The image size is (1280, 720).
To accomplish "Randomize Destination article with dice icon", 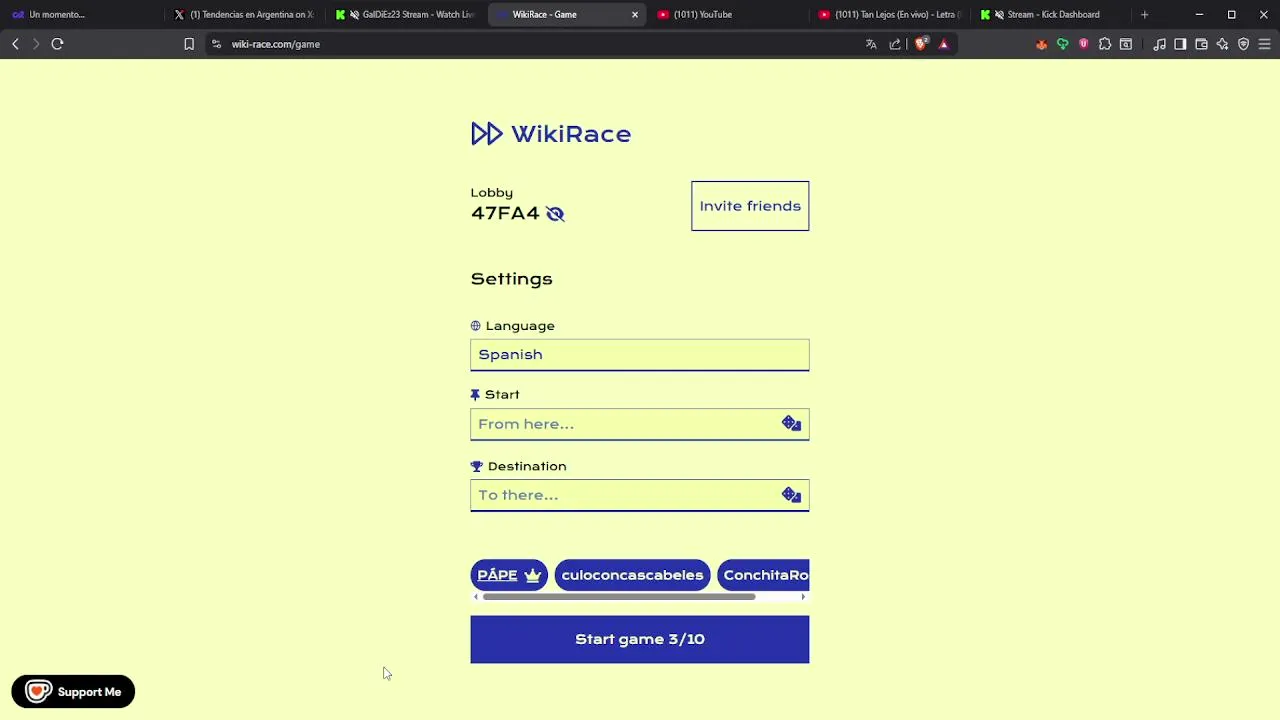I will [x=791, y=495].
